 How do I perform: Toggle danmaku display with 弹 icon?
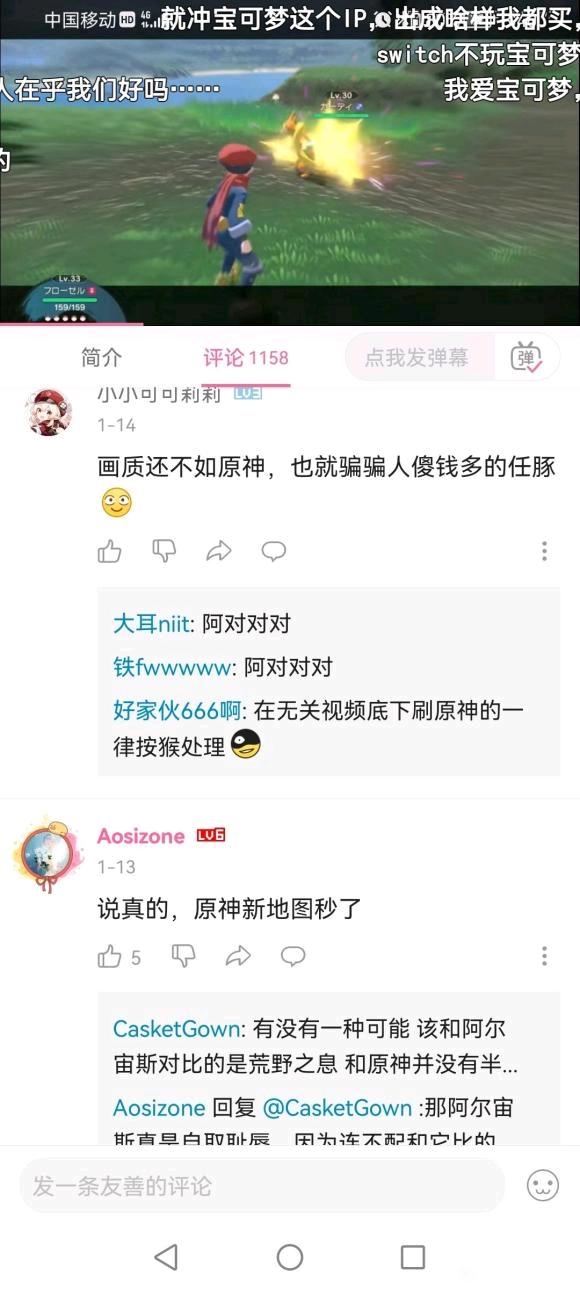(526, 357)
